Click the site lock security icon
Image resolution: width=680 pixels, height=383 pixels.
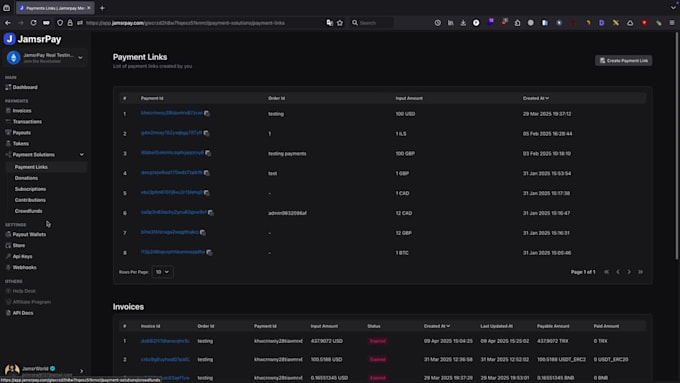point(70,23)
